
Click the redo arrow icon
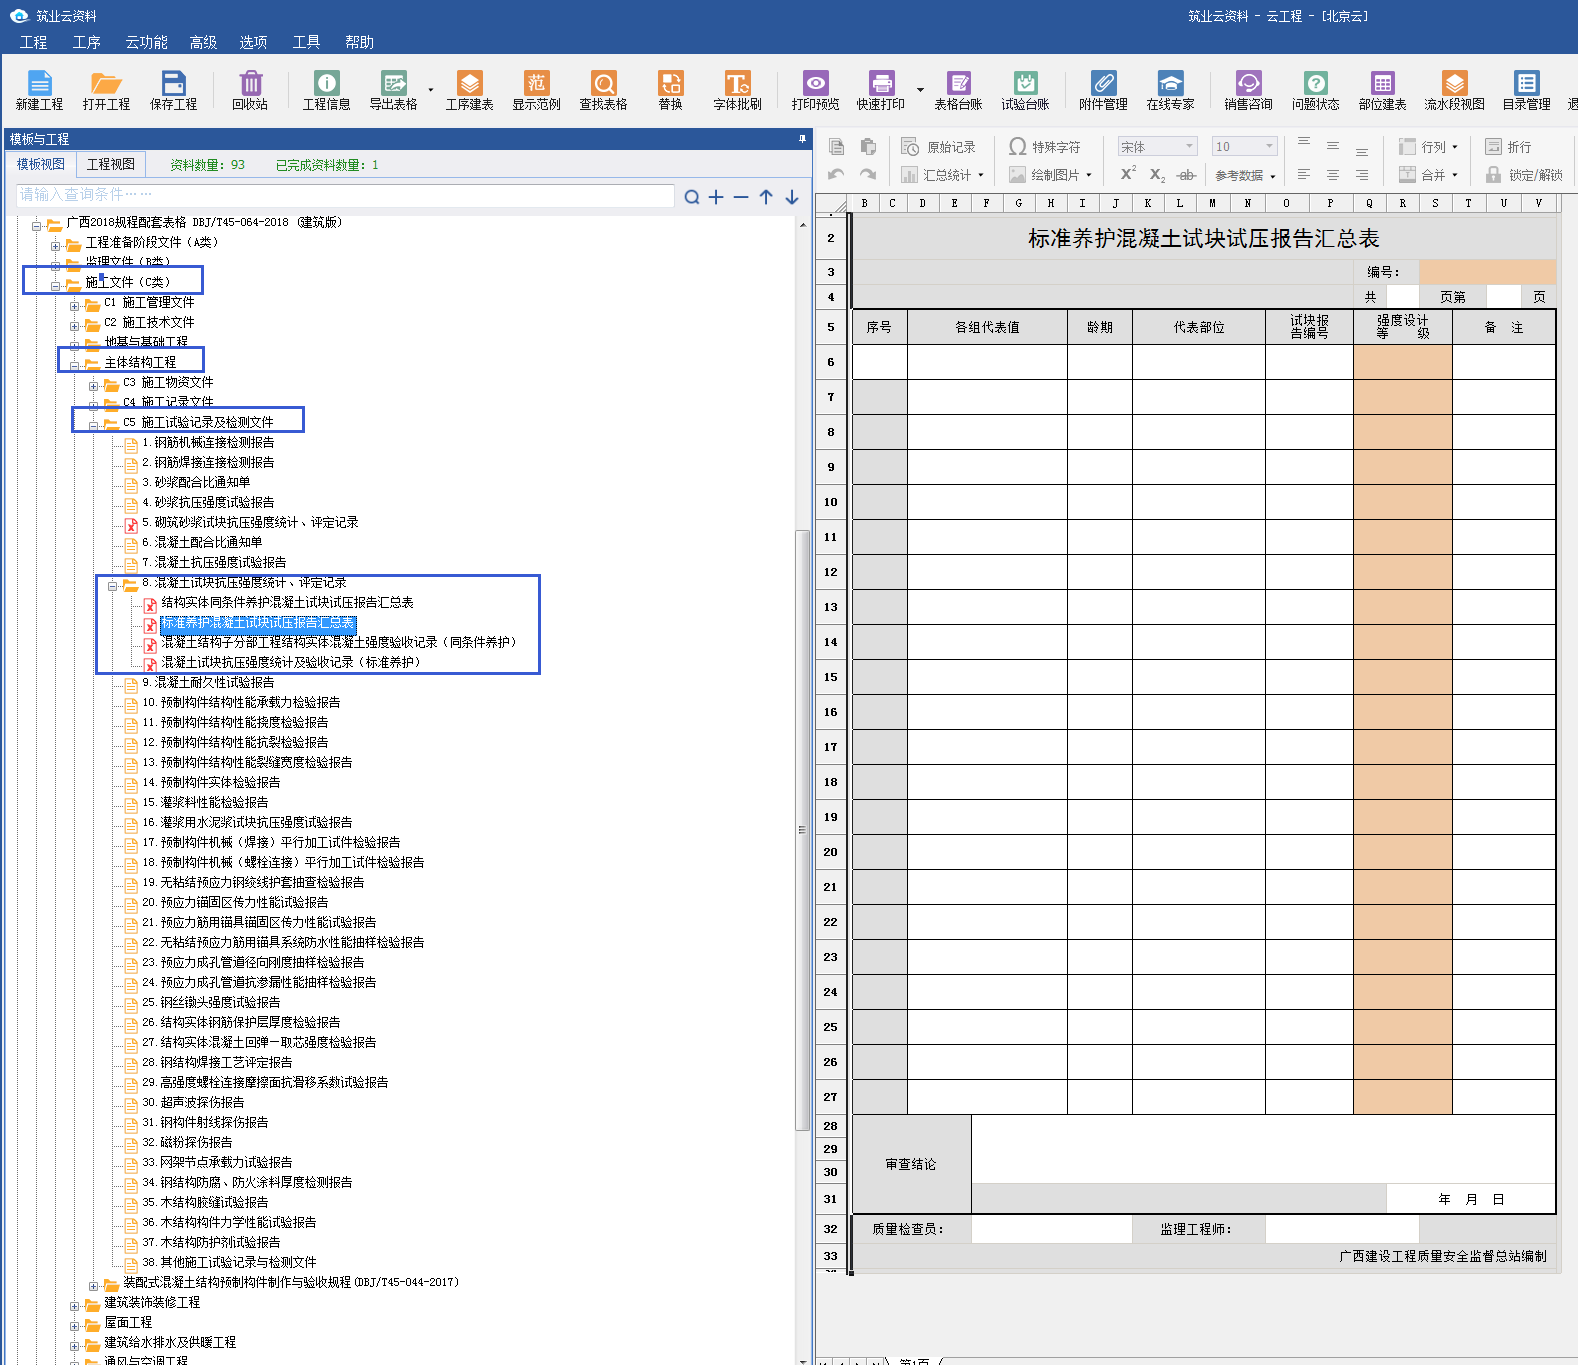868,174
